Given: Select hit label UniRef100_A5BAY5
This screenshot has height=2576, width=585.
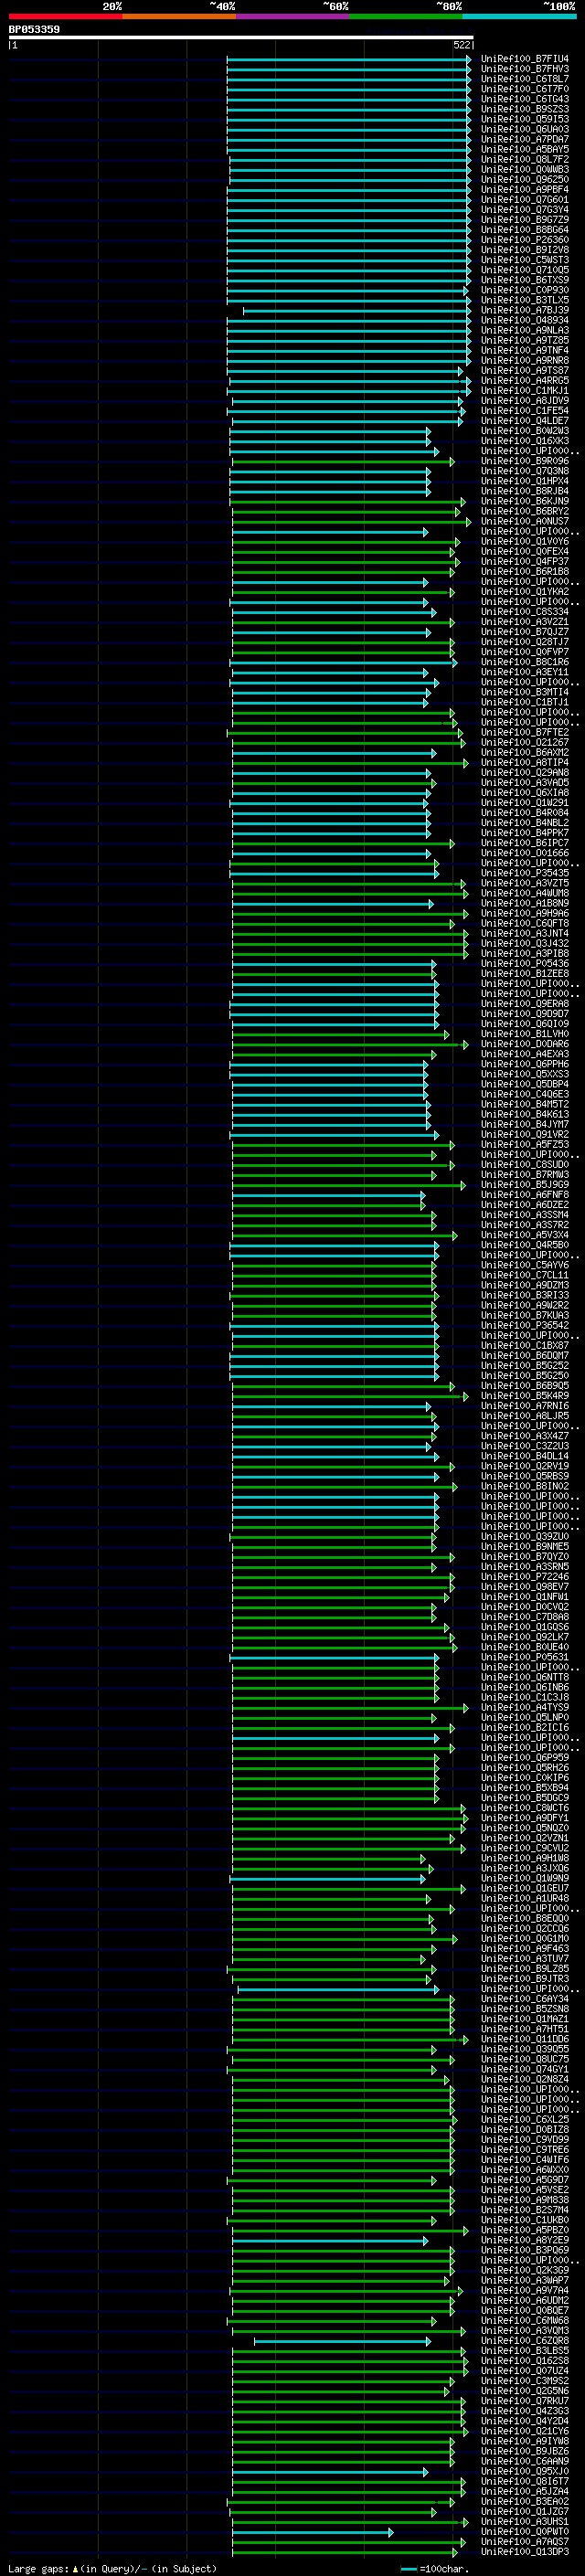Looking at the screenshot, I should [525, 149].
